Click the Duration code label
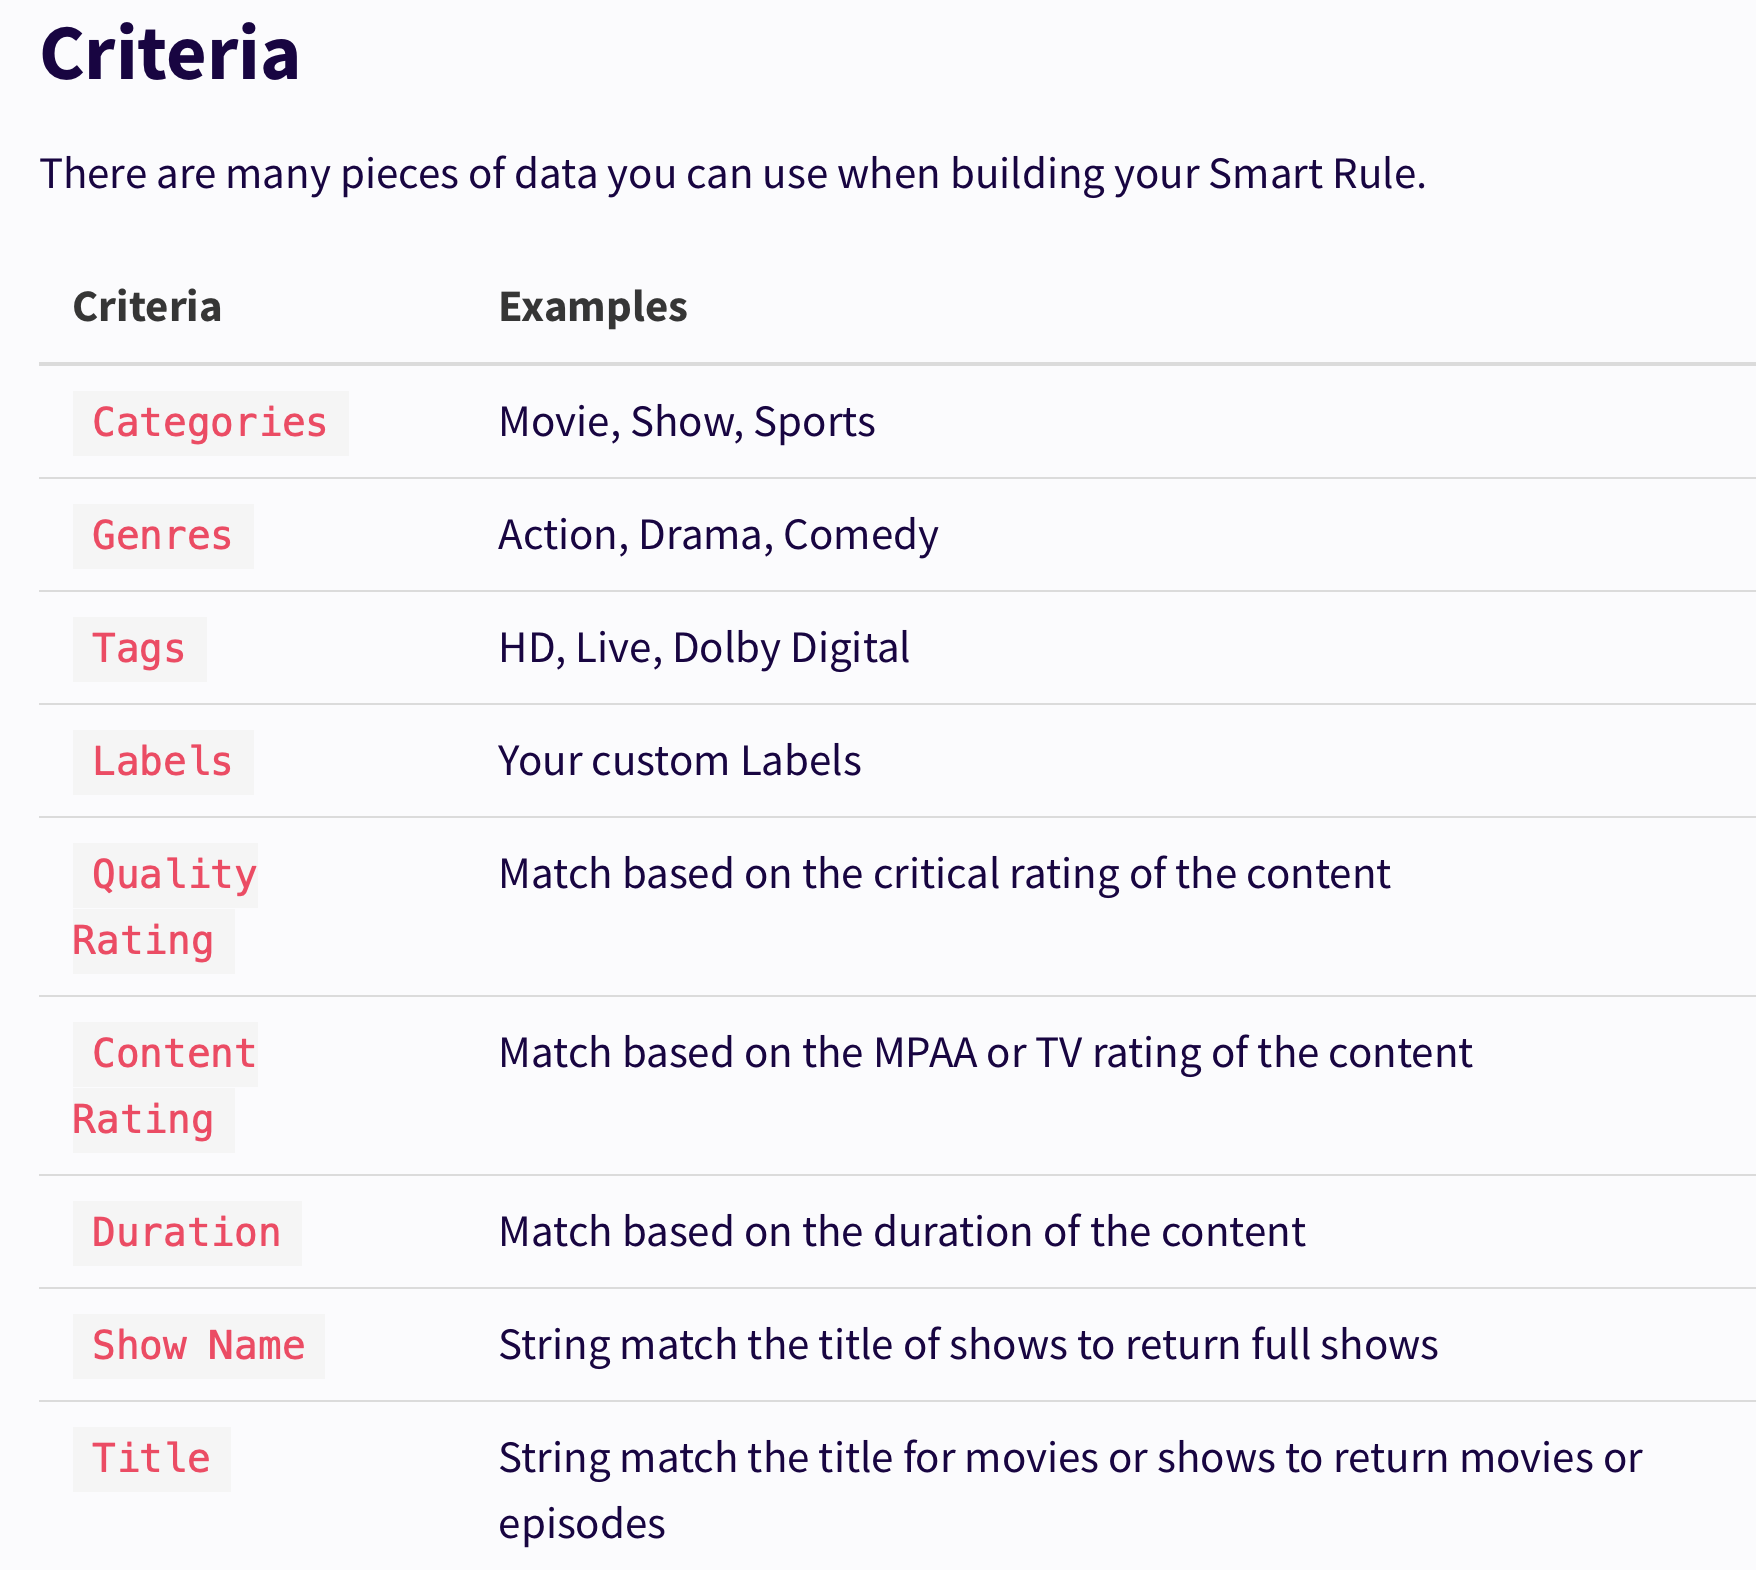The height and width of the screenshot is (1570, 1756). (187, 1233)
